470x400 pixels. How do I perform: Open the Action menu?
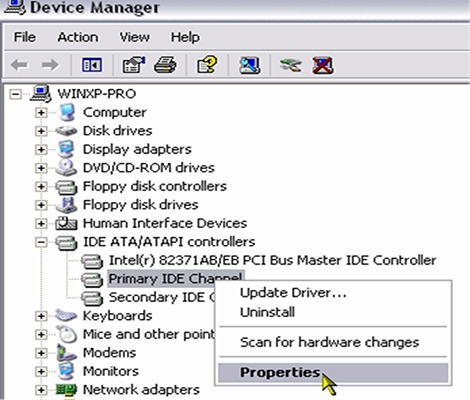tap(78, 37)
